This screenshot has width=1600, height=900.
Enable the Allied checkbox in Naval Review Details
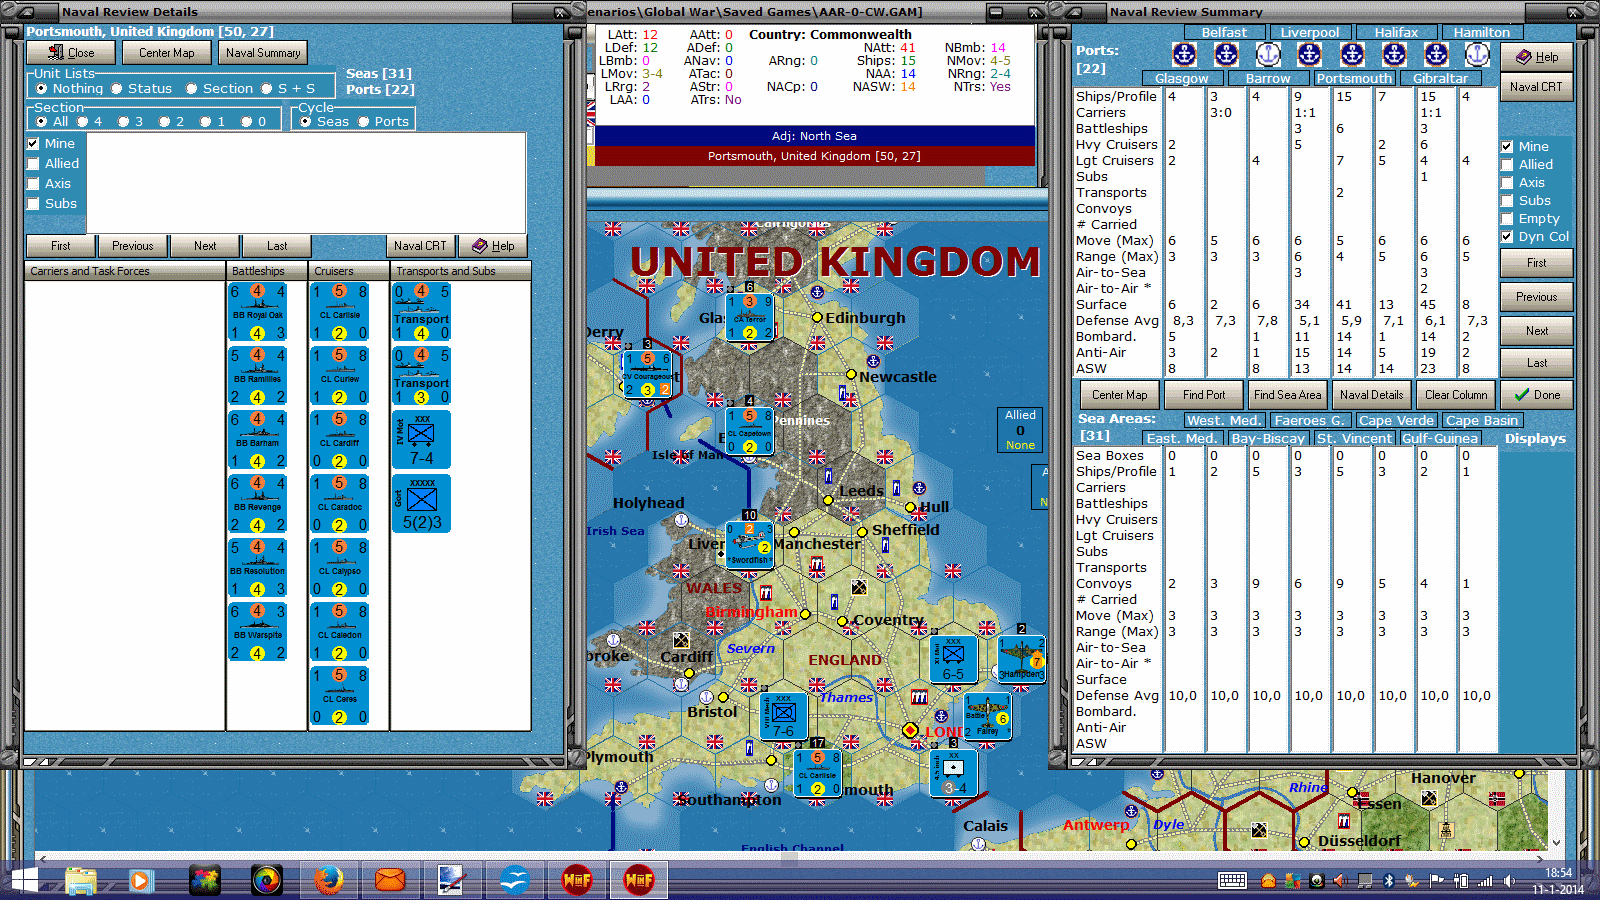pos(34,164)
